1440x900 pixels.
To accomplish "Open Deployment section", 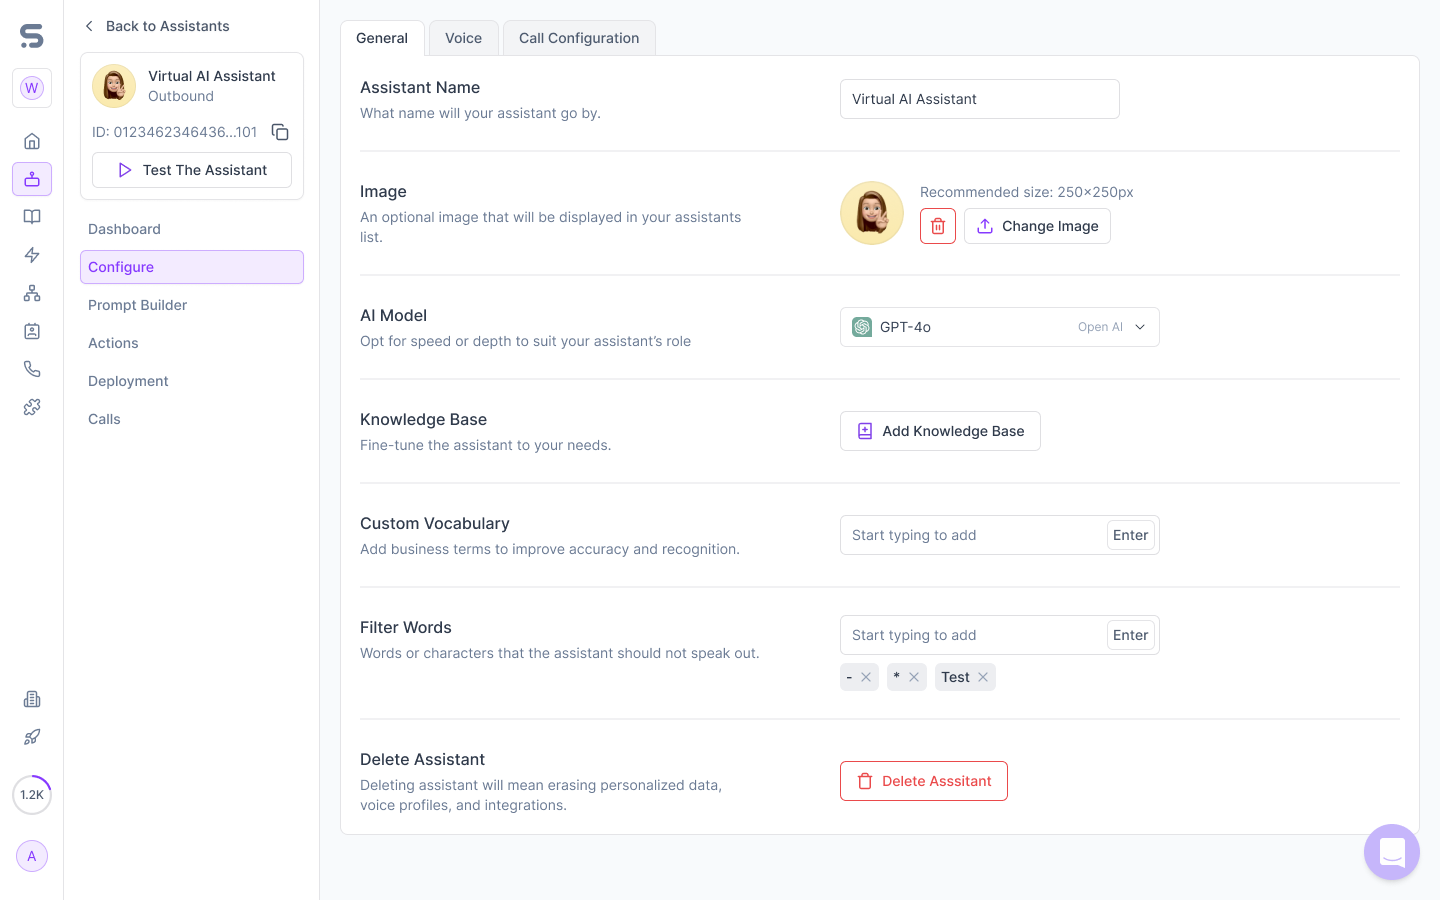I will coord(192,381).
